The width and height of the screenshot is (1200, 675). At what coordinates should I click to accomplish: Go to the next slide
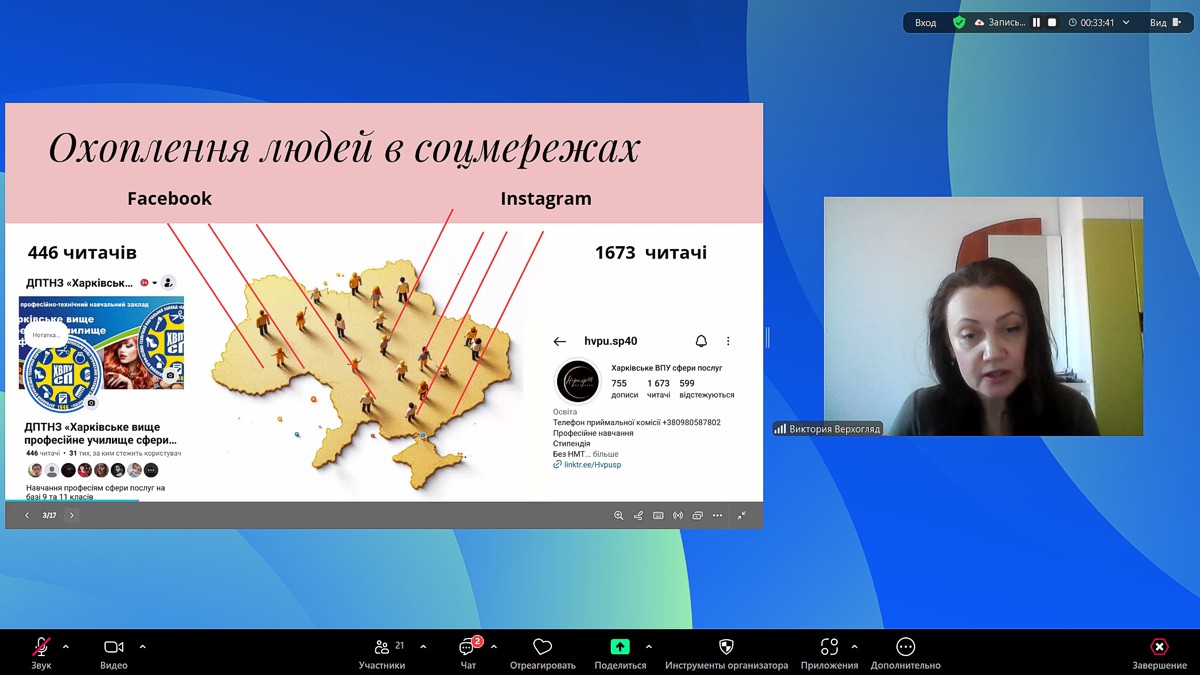[x=72, y=515]
